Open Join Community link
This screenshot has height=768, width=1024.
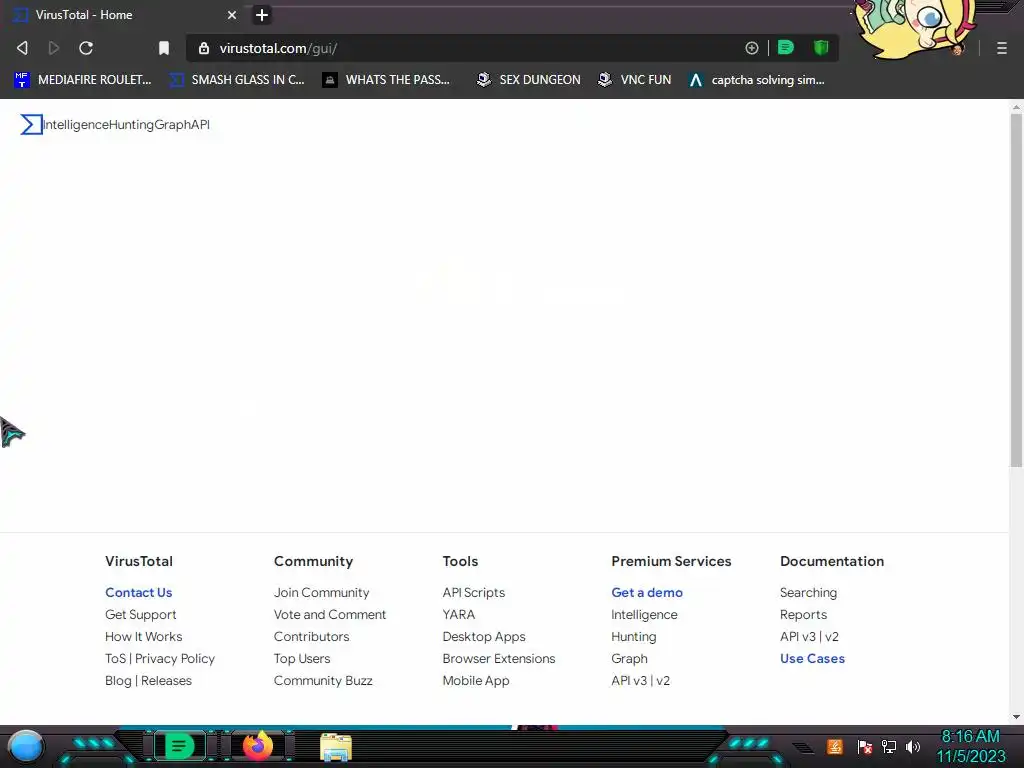click(x=321, y=592)
